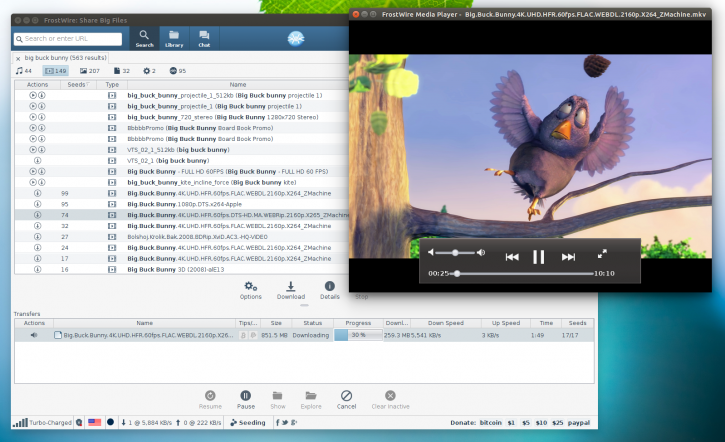Open FrostWire Facebook link in status bar
The height and width of the screenshot is (442, 725).
pos(277,423)
